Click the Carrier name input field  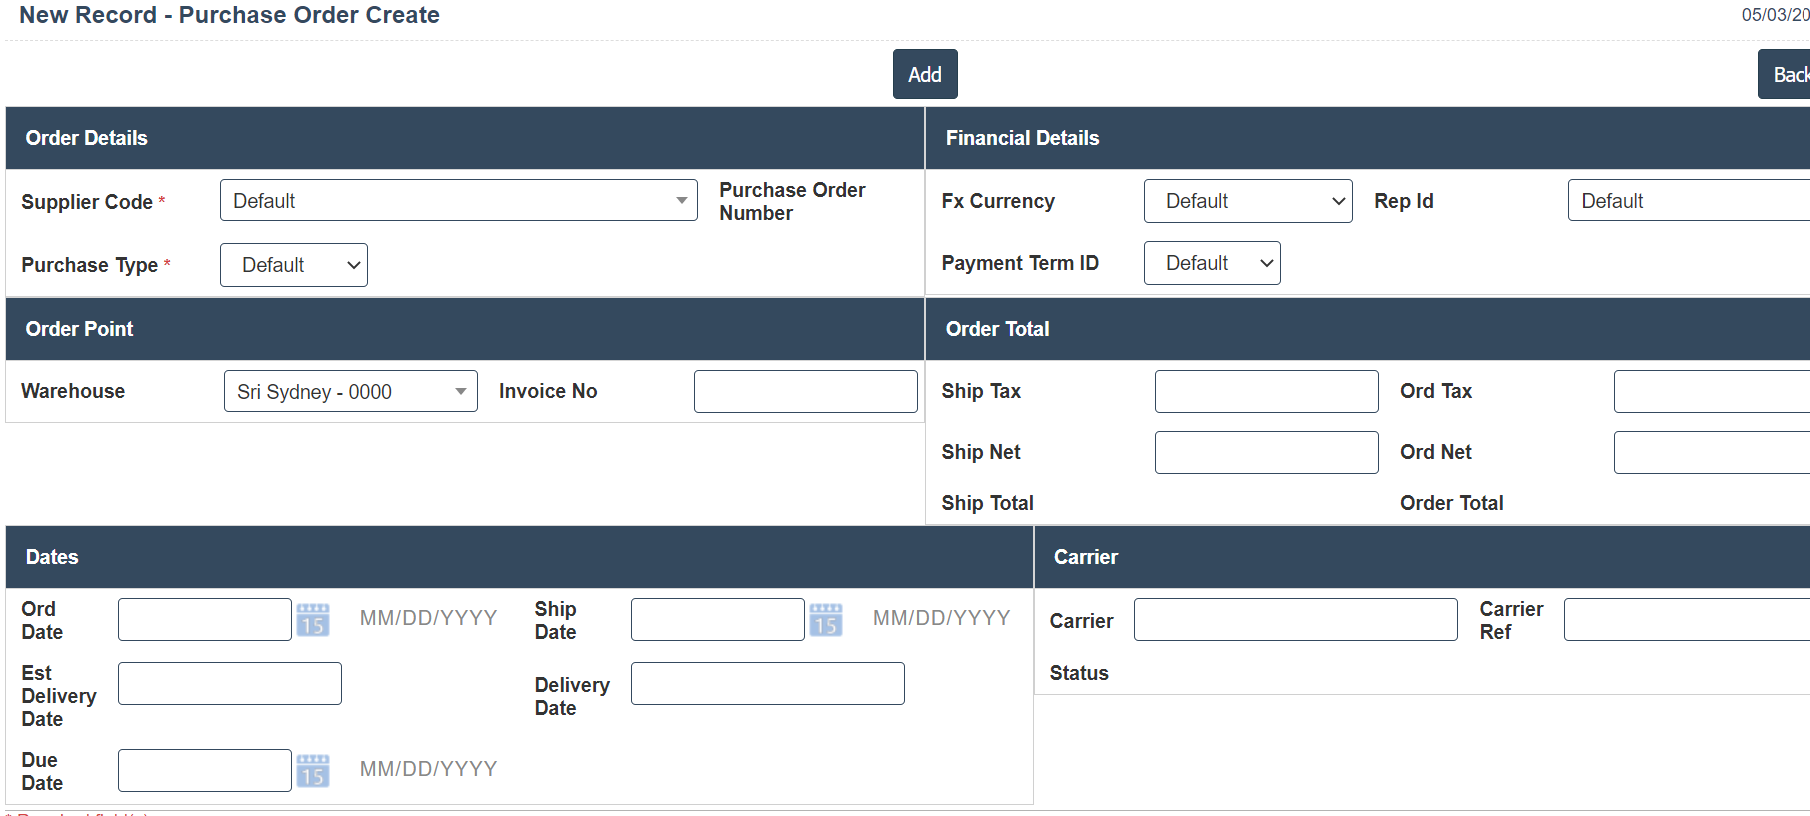(1295, 620)
